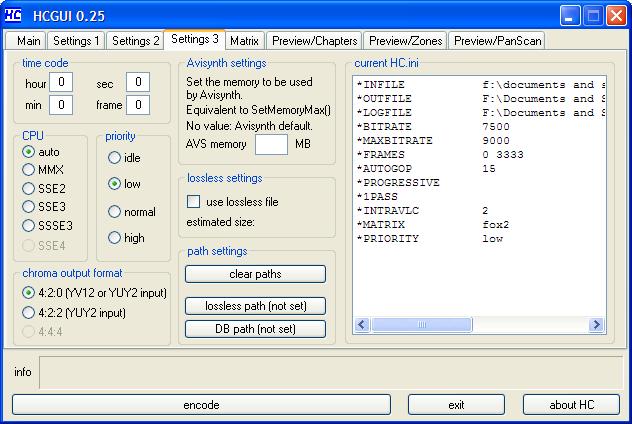Click the *1PASS line in HC.ini
Viewport: 632px width, 424px height.
tap(377, 197)
